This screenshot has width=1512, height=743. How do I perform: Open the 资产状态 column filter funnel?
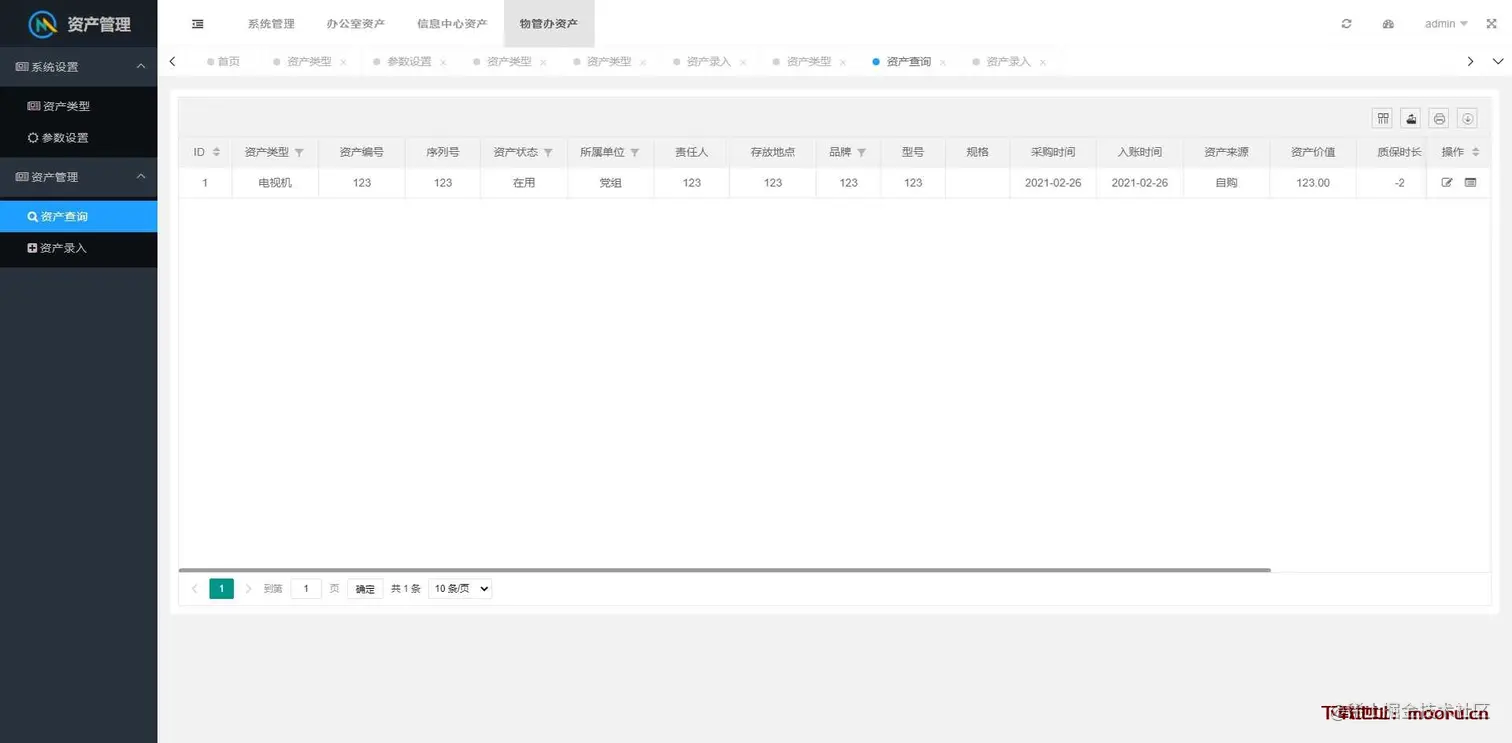548,153
